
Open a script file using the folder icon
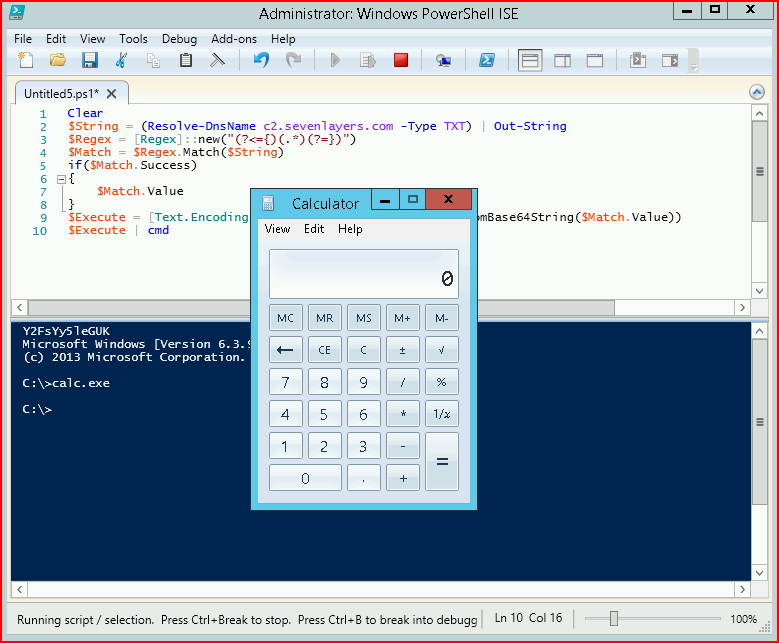coord(58,60)
